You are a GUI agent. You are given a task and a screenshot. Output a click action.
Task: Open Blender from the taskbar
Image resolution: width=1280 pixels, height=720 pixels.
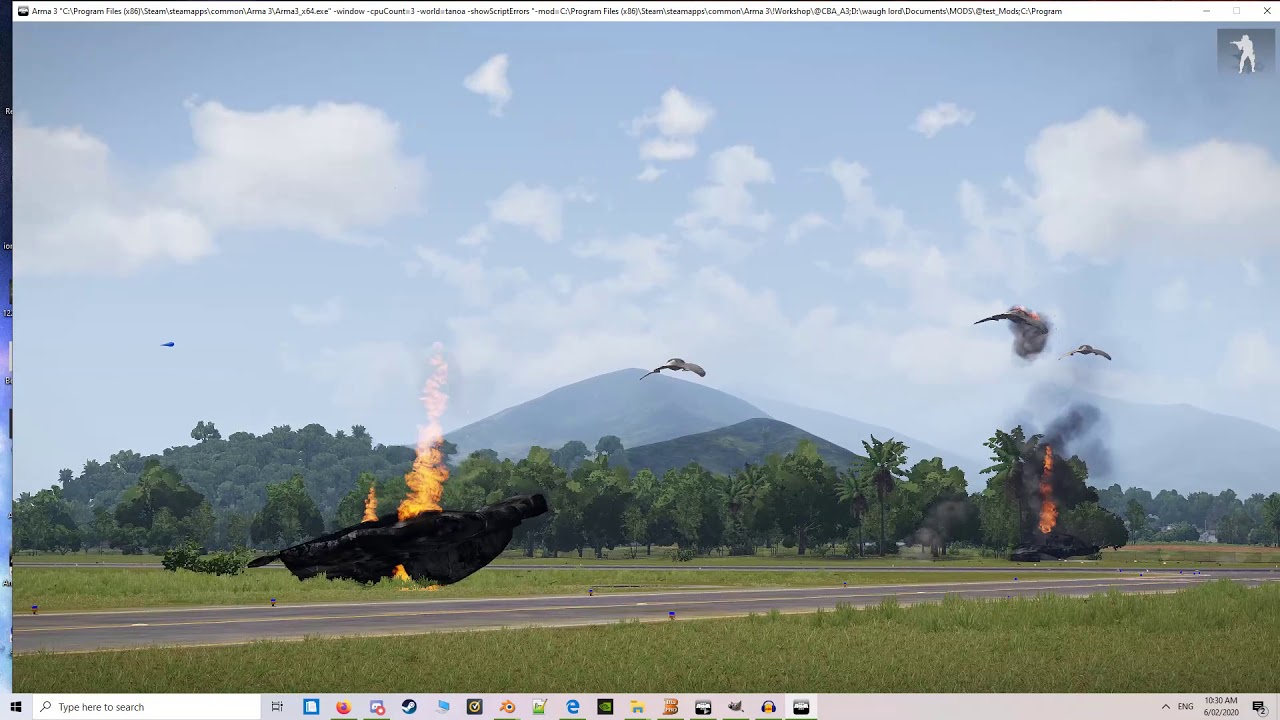tap(507, 707)
